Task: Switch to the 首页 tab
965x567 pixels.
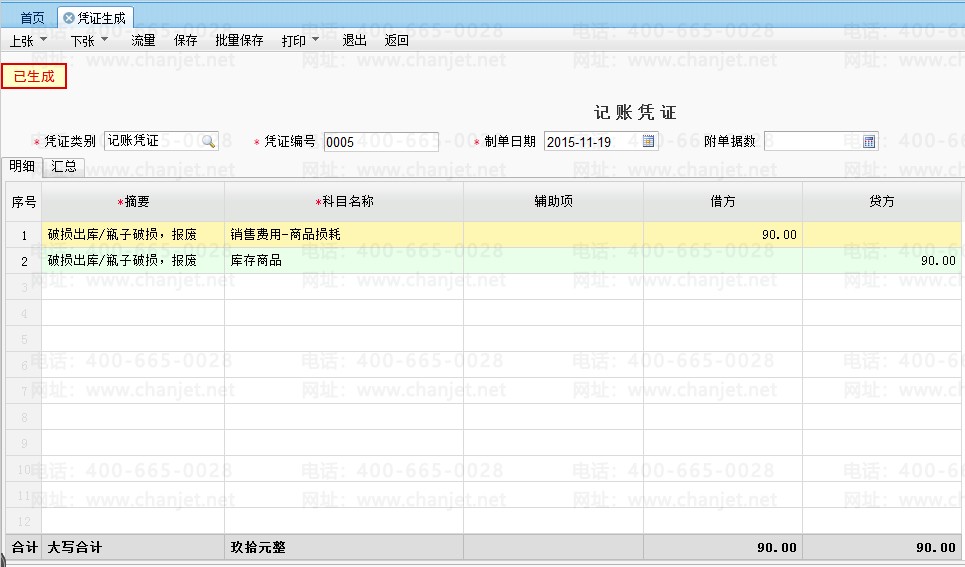Action: [x=32, y=18]
